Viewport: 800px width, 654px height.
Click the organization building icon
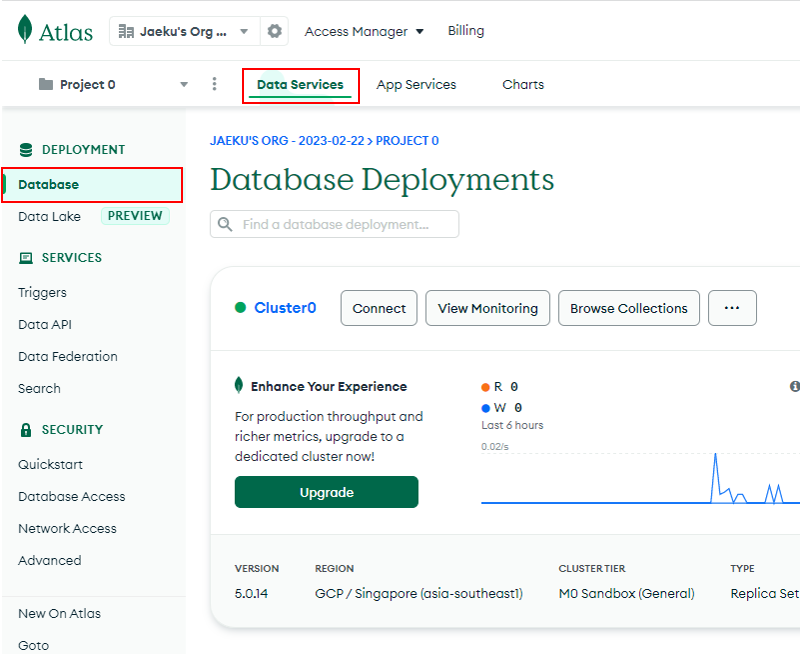126,32
